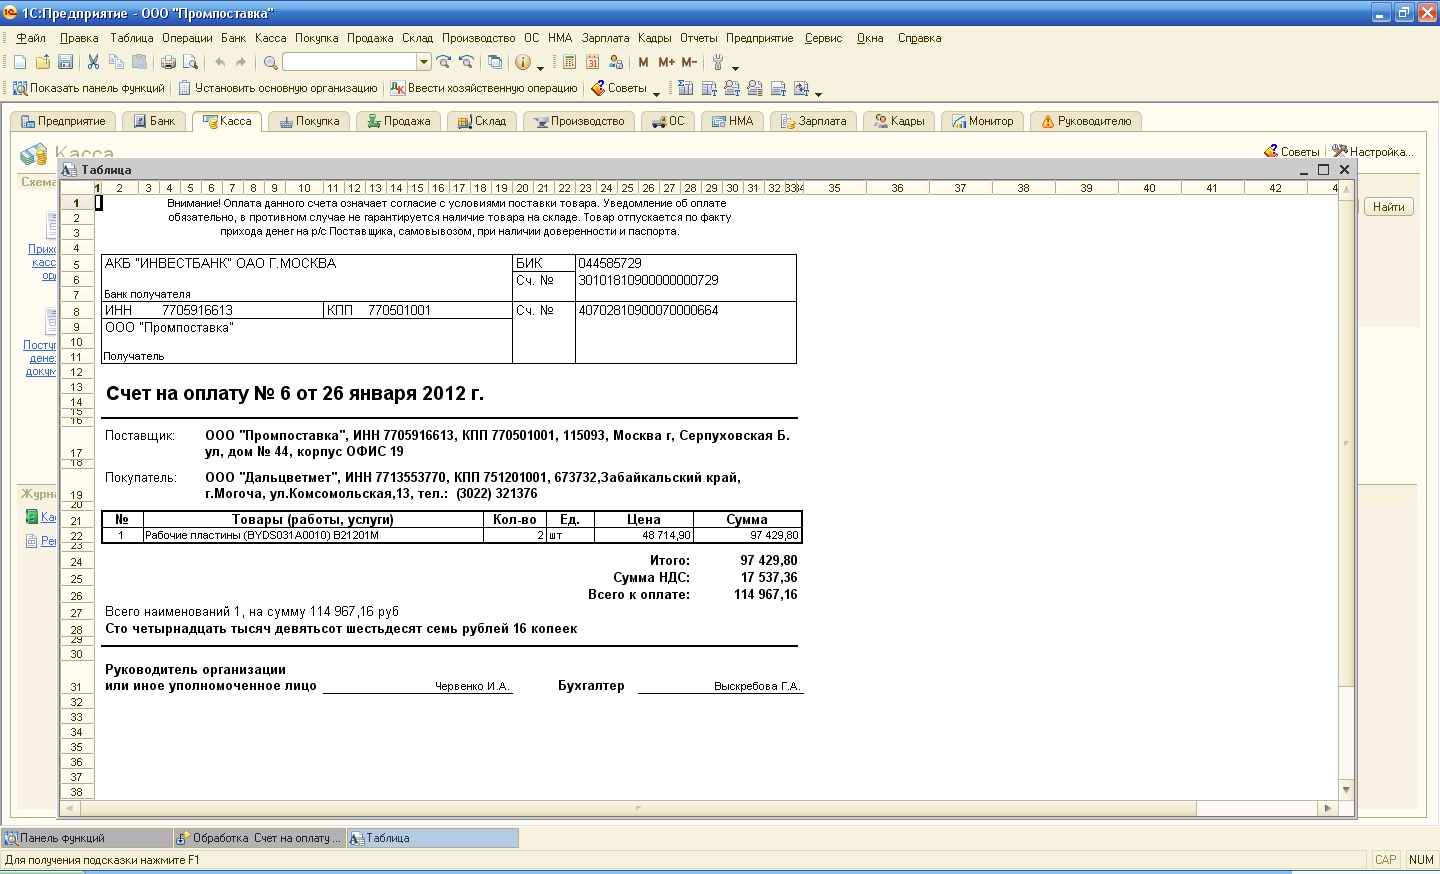Switch to the НМА tab
Viewport: 1440px width, 874px height.
pos(732,121)
